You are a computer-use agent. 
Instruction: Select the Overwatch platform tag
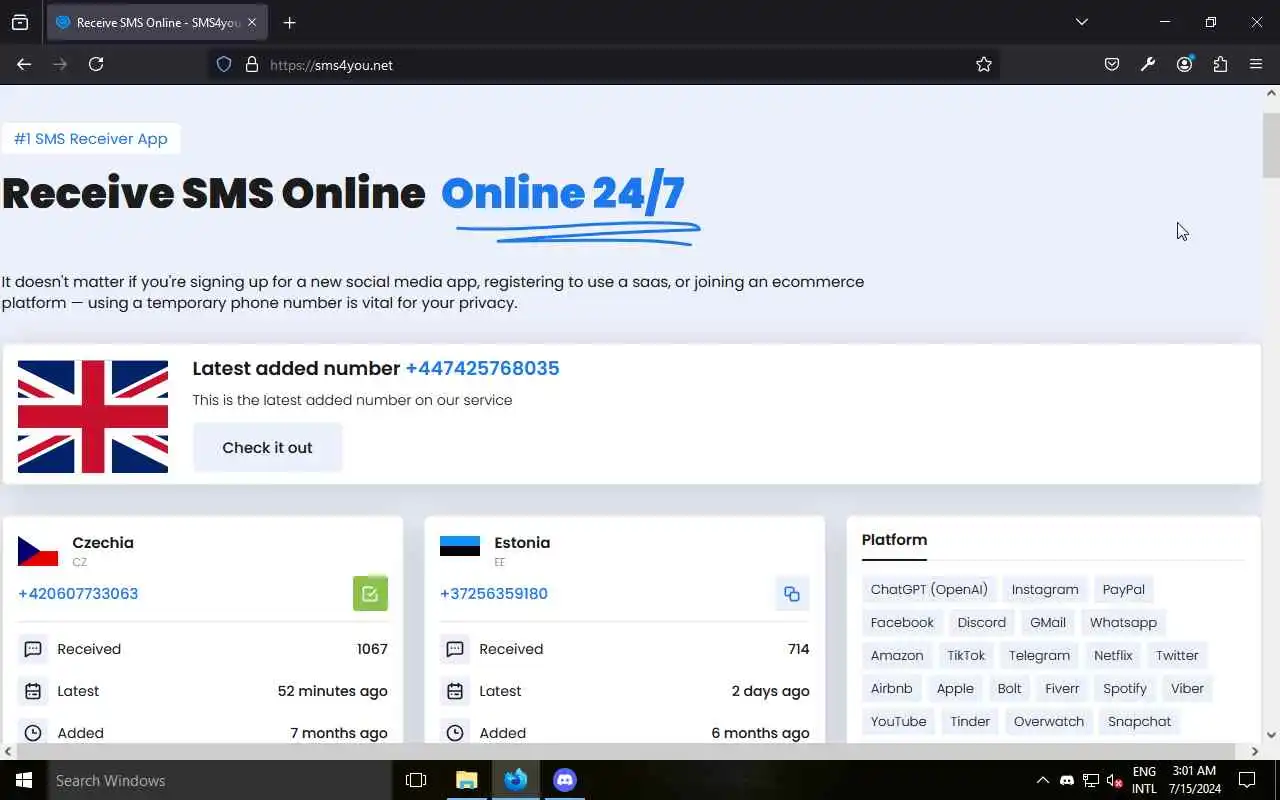1049,721
